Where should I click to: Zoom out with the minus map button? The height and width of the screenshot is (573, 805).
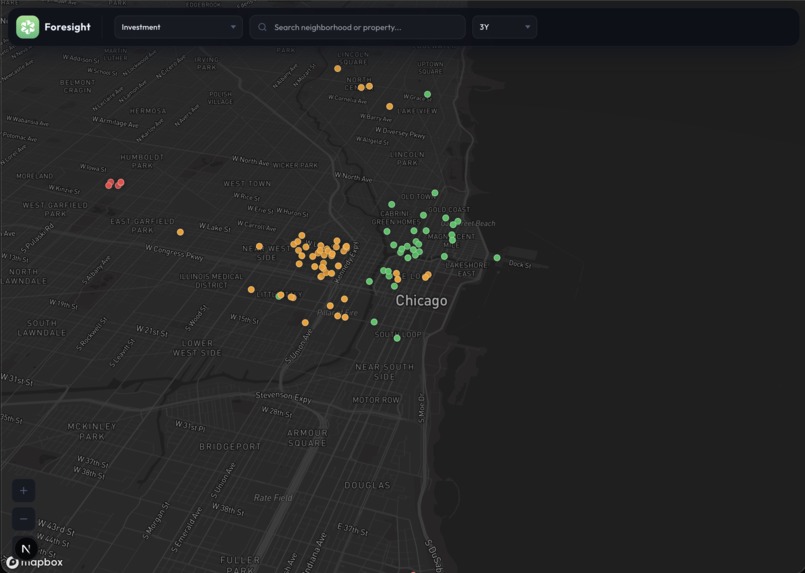coord(24,519)
